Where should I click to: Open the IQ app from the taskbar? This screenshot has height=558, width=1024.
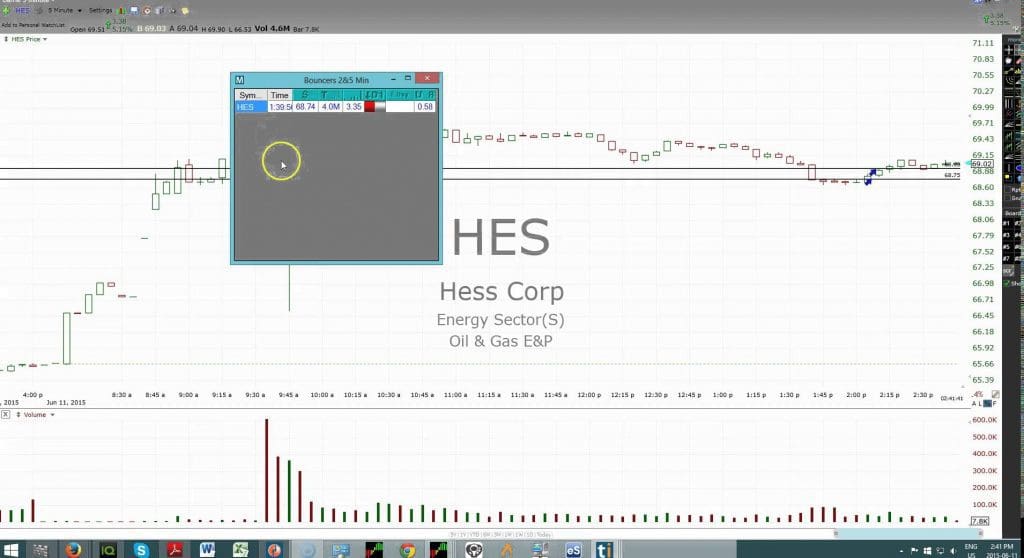[x=108, y=550]
